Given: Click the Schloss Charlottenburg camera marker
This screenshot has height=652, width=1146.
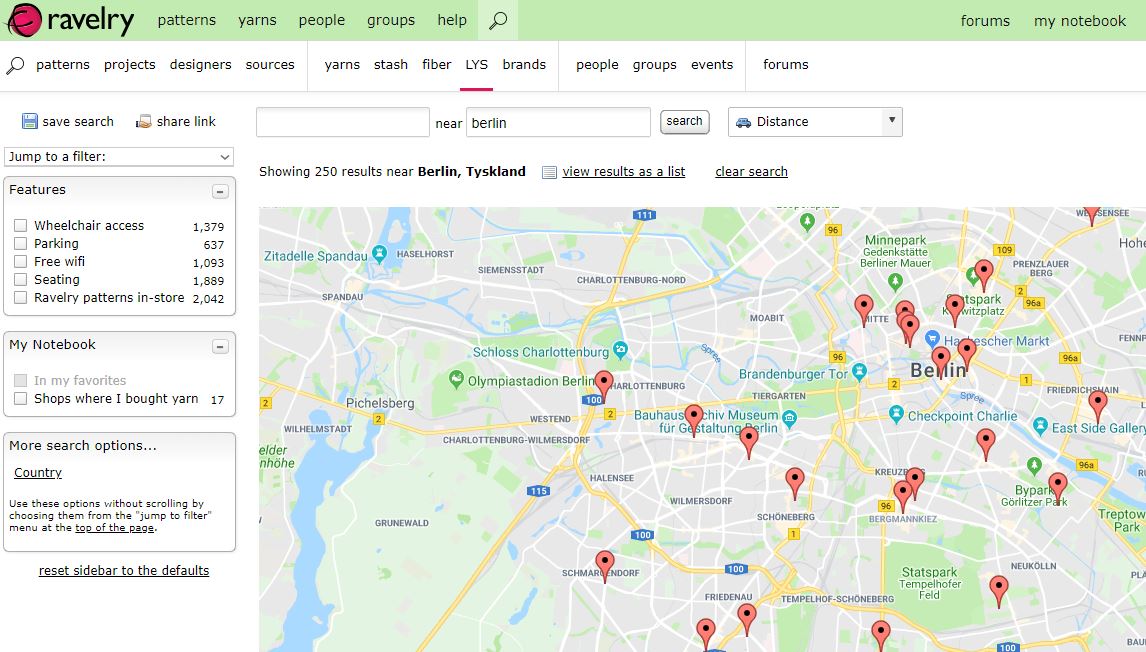Looking at the screenshot, I should coord(621,349).
